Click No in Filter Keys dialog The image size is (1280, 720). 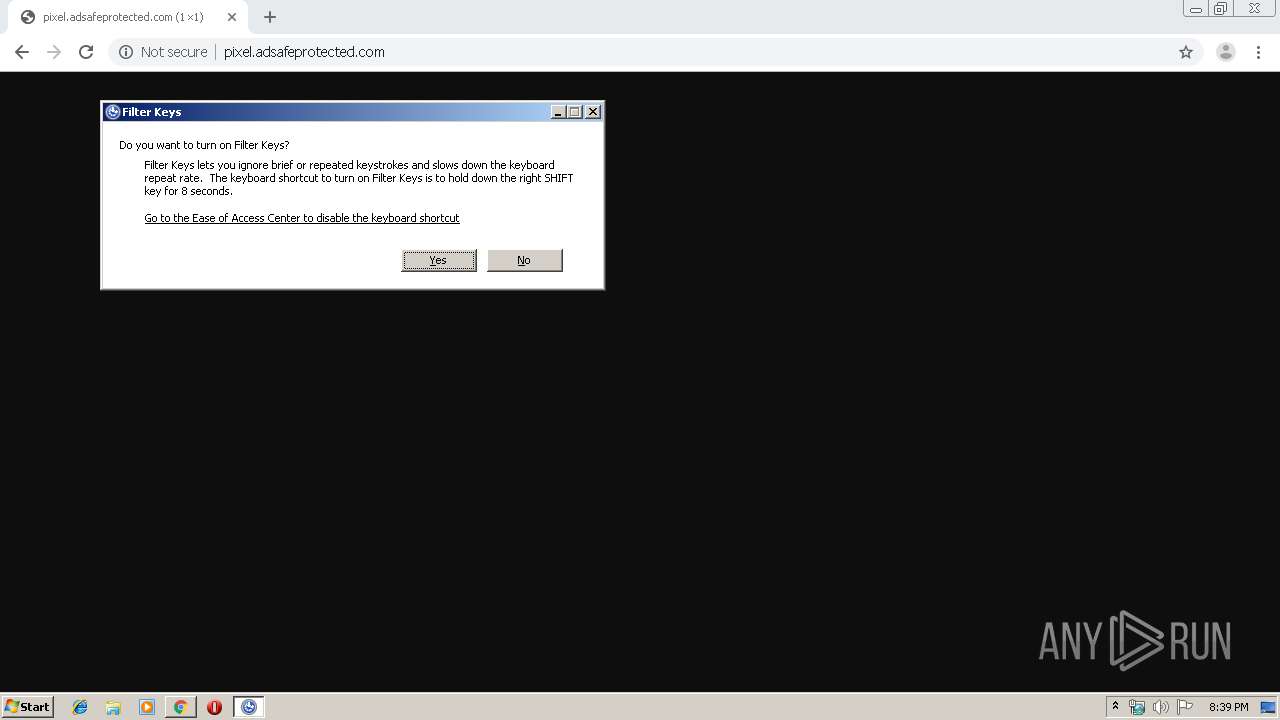point(524,260)
